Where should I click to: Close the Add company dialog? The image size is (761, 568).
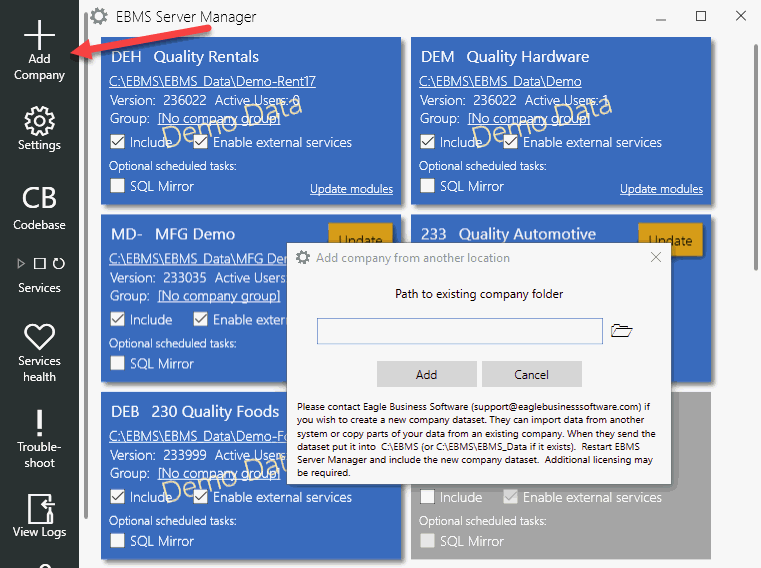click(656, 257)
